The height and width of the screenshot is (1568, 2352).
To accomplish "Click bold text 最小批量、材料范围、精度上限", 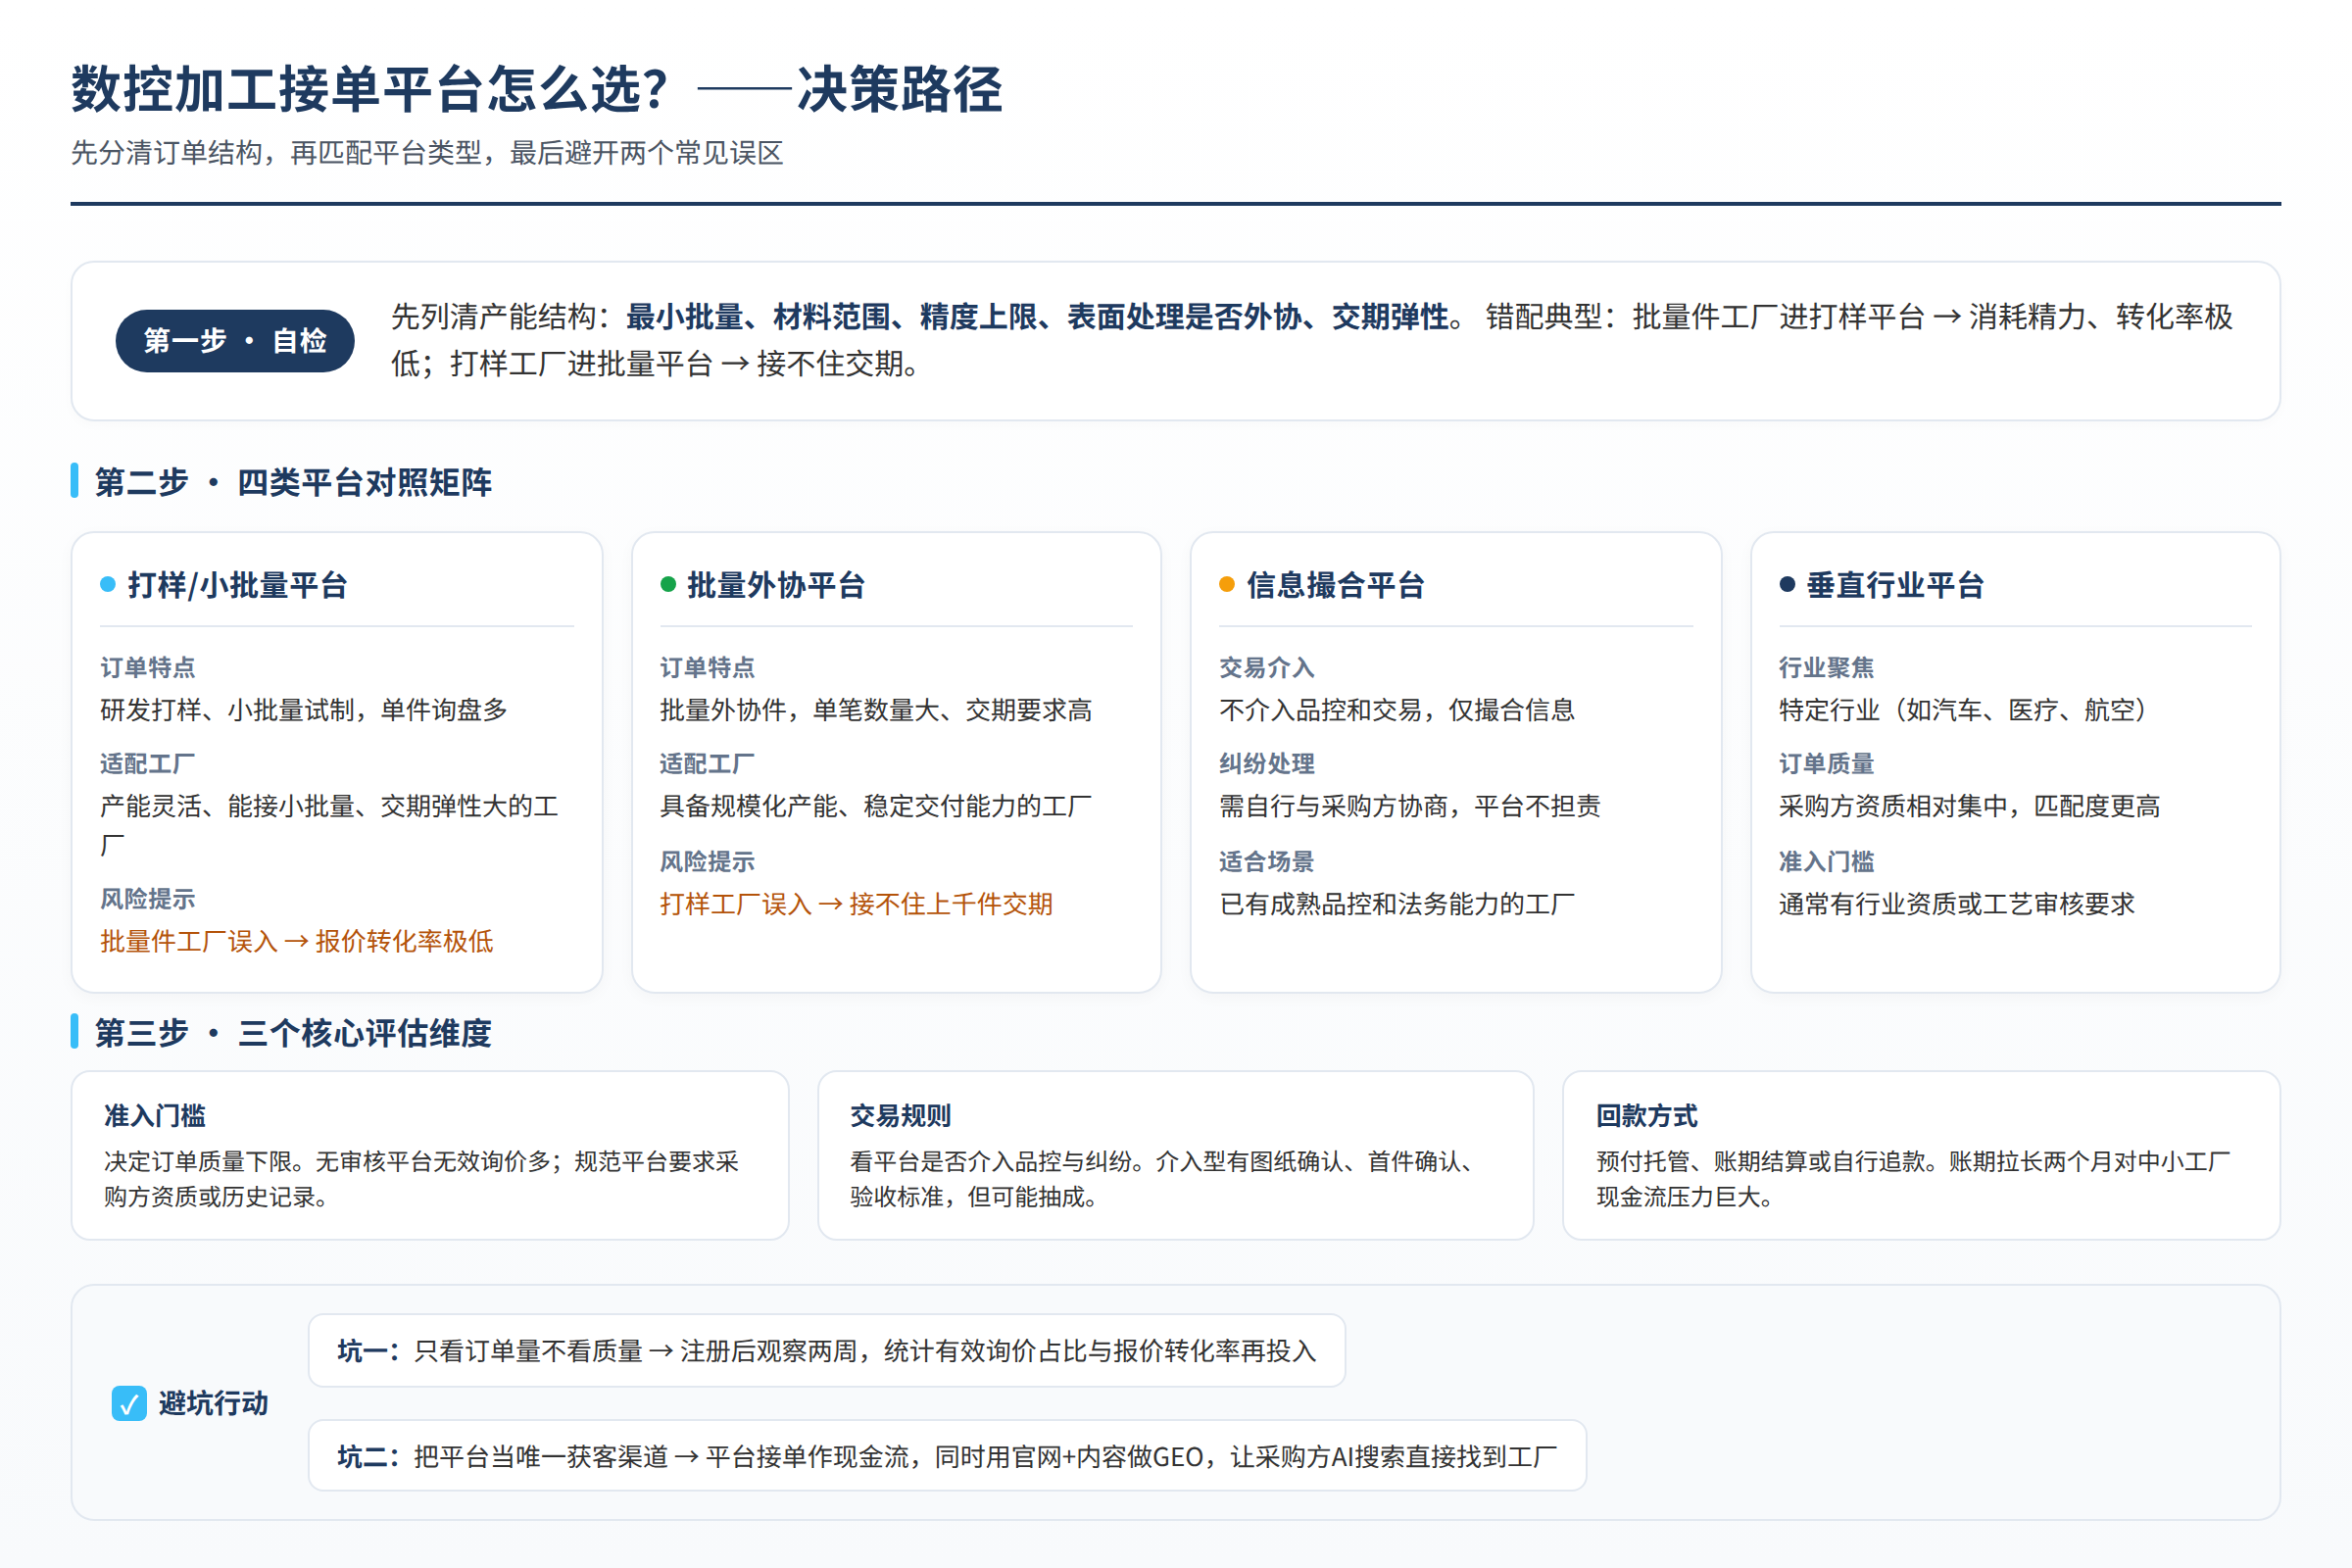I will coord(832,317).
